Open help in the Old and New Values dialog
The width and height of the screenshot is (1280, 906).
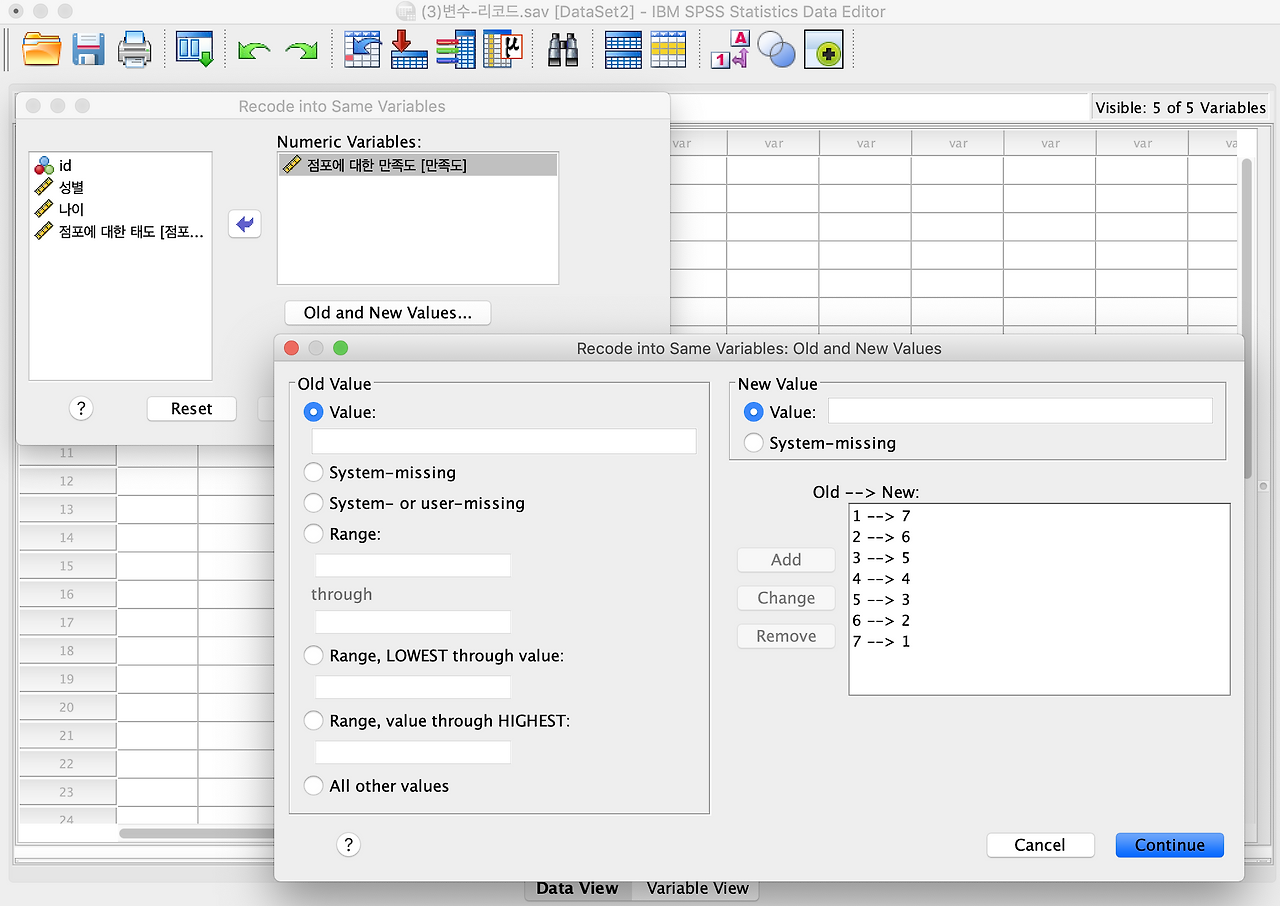[348, 845]
